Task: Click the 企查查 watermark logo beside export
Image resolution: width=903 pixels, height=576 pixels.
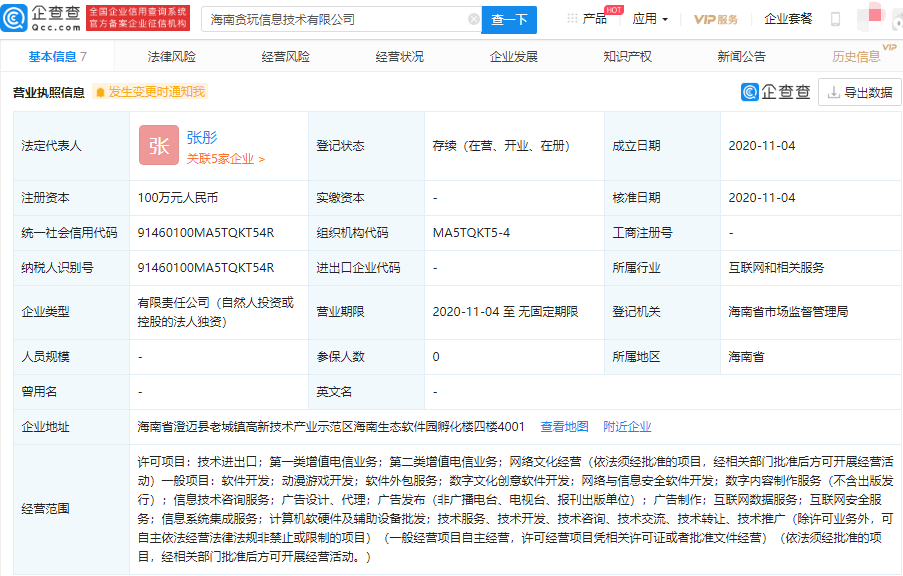Action: [776, 92]
